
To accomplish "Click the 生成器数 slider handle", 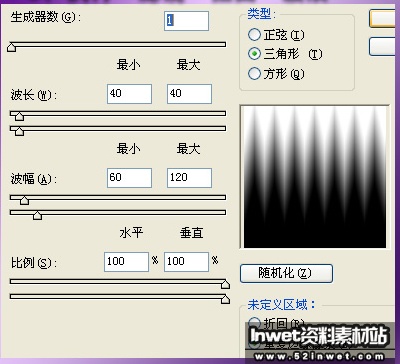I will [12, 47].
